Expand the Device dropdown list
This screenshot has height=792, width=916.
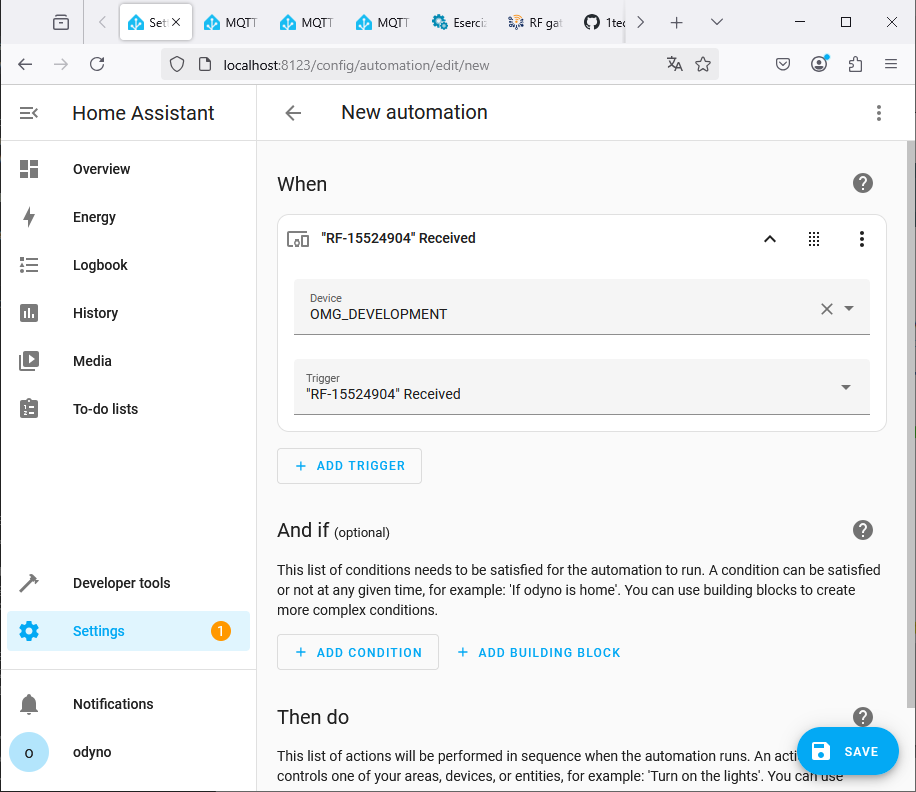tap(849, 309)
